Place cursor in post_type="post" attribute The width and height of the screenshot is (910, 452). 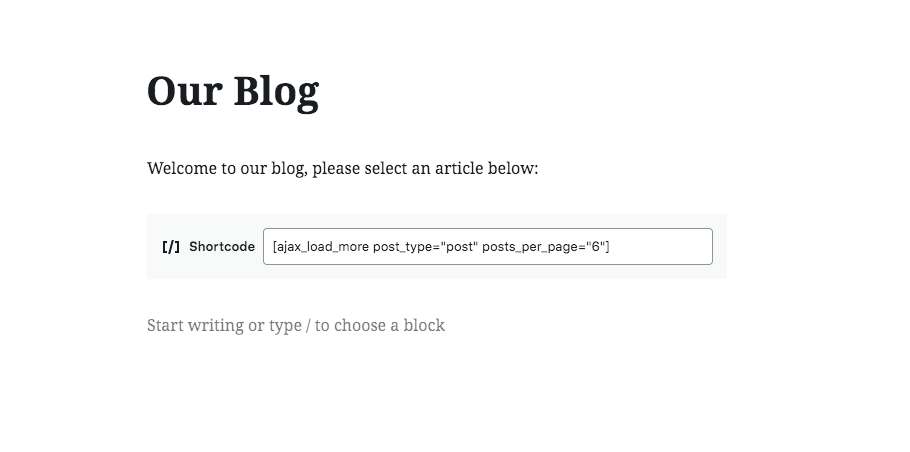pyautogui.click(x=425, y=247)
